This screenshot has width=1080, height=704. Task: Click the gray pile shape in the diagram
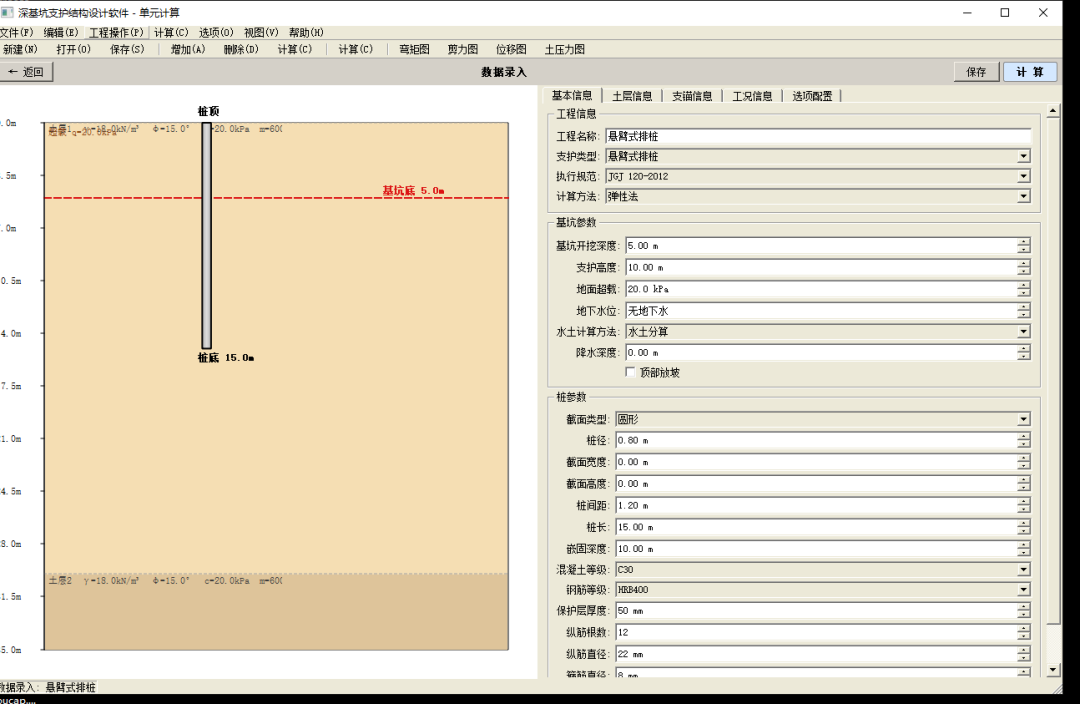207,236
